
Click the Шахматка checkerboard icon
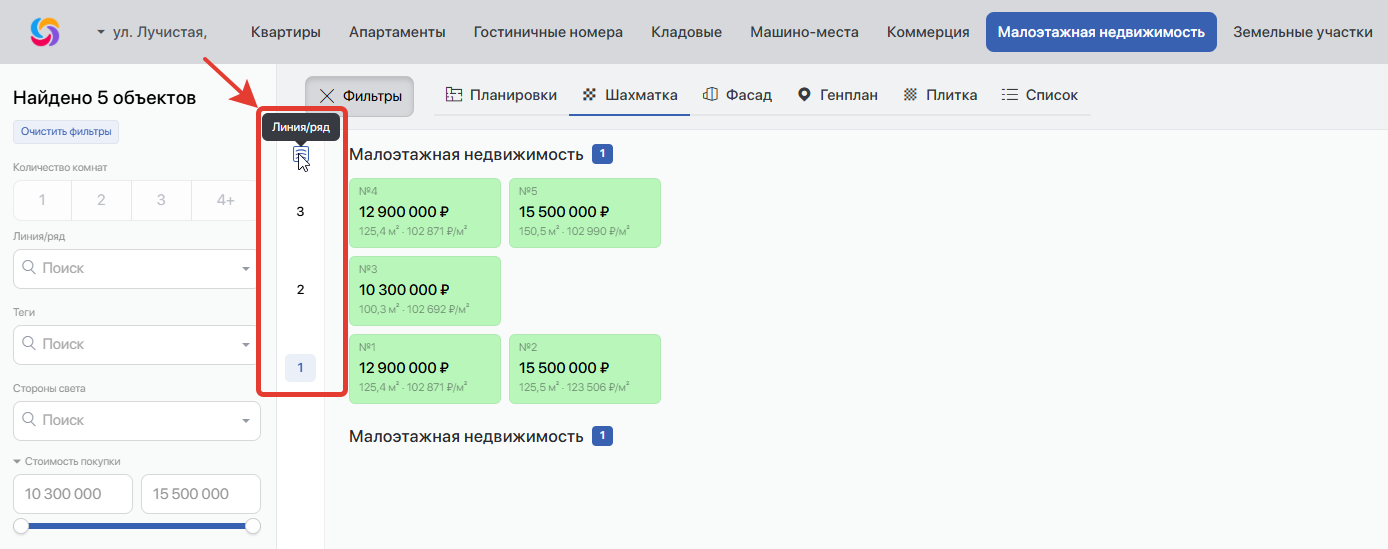[589, 95]
